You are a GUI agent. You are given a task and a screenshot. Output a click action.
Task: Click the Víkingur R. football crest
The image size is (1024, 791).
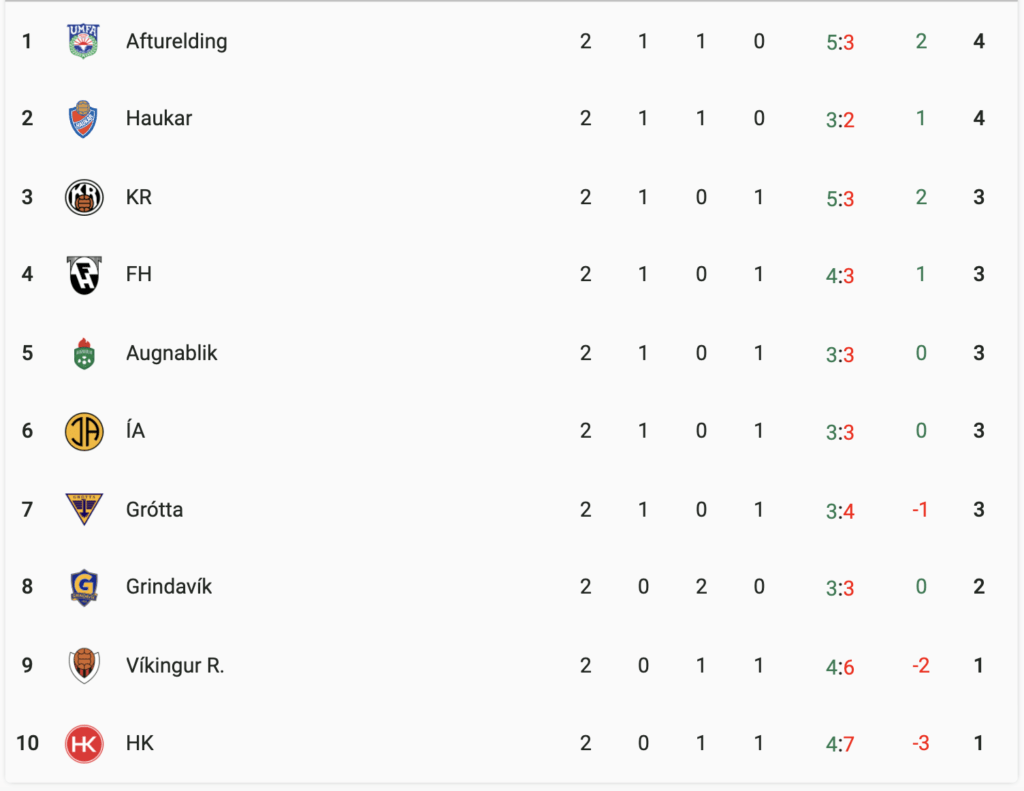[84, 665]
